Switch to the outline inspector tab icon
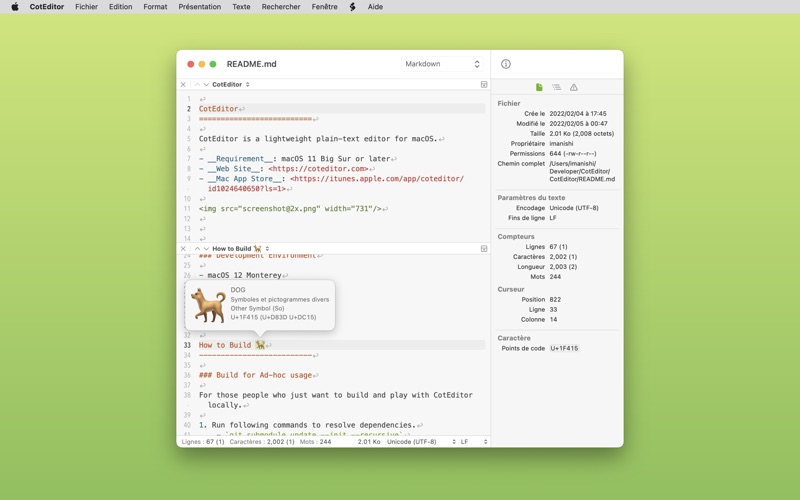 [x=557, y=87]
